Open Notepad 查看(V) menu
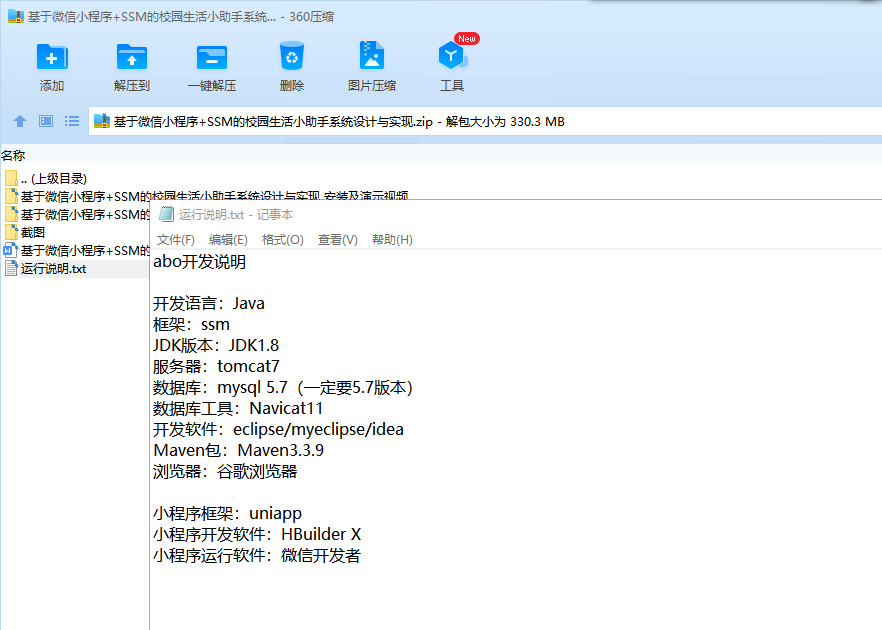The width and height of the screenshot is (882, 630). [x=338, y=240]
